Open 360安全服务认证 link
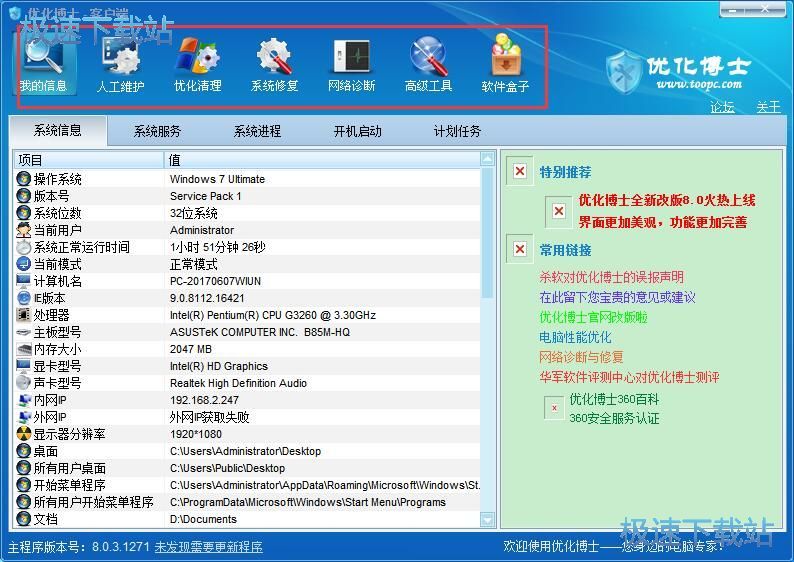Viewport: 794px width, 562px height. pos(614,418)
